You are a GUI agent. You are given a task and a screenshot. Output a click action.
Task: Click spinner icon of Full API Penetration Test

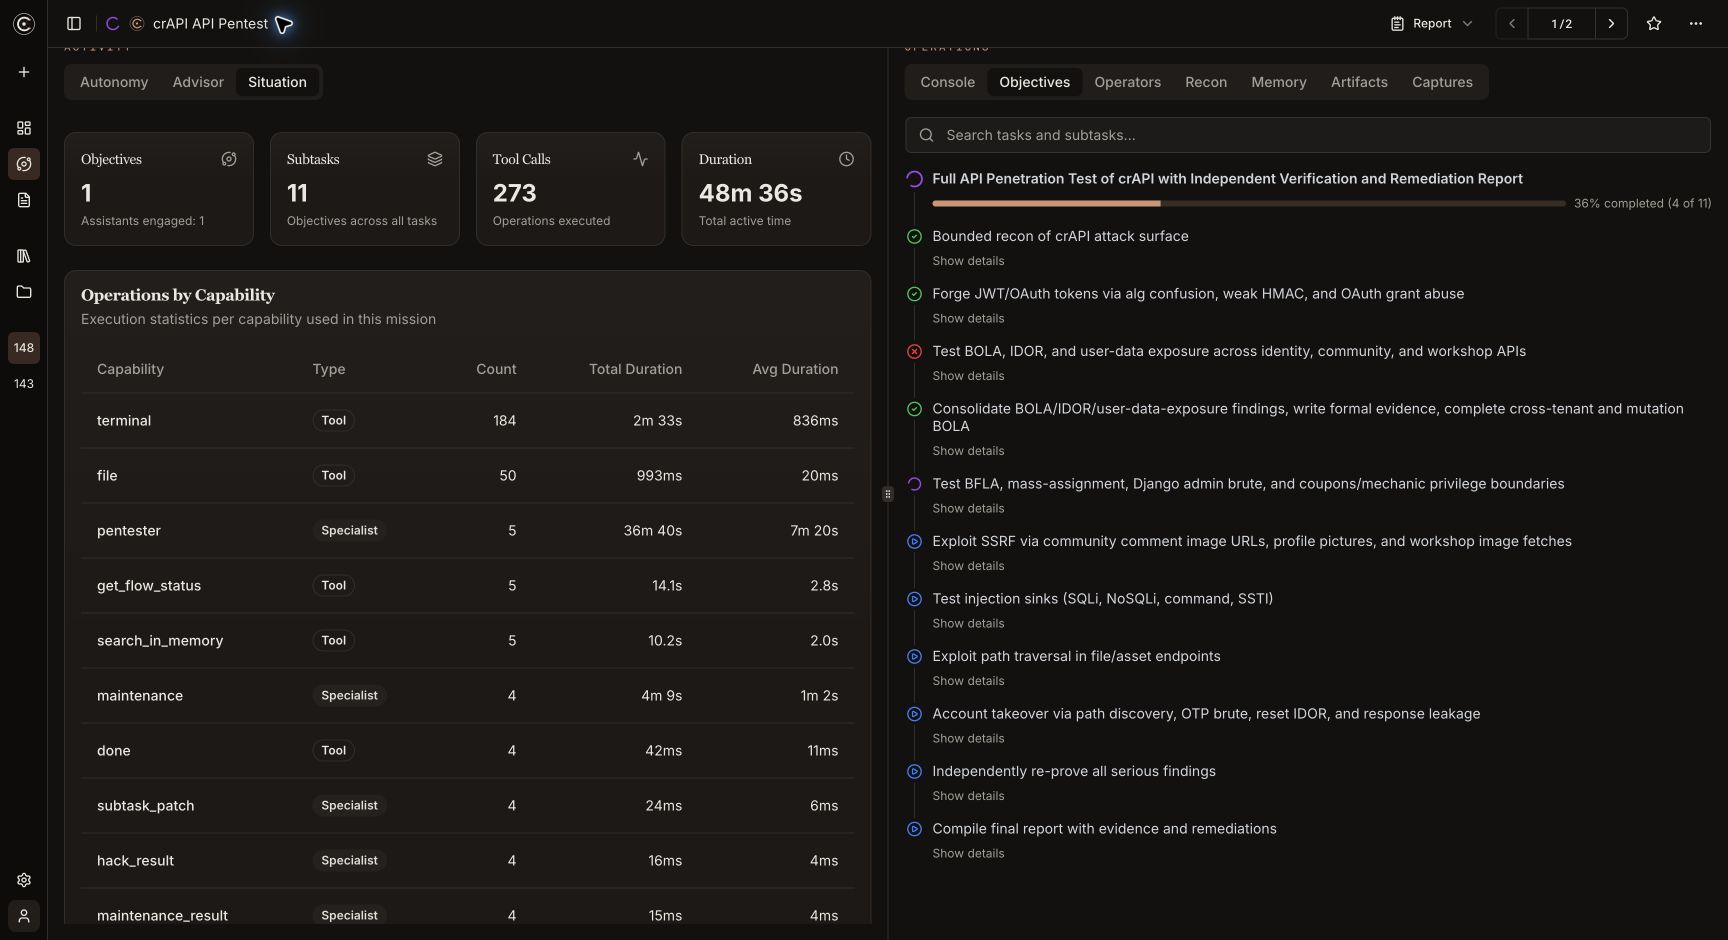pyautogui.click(x=914, y=179)
